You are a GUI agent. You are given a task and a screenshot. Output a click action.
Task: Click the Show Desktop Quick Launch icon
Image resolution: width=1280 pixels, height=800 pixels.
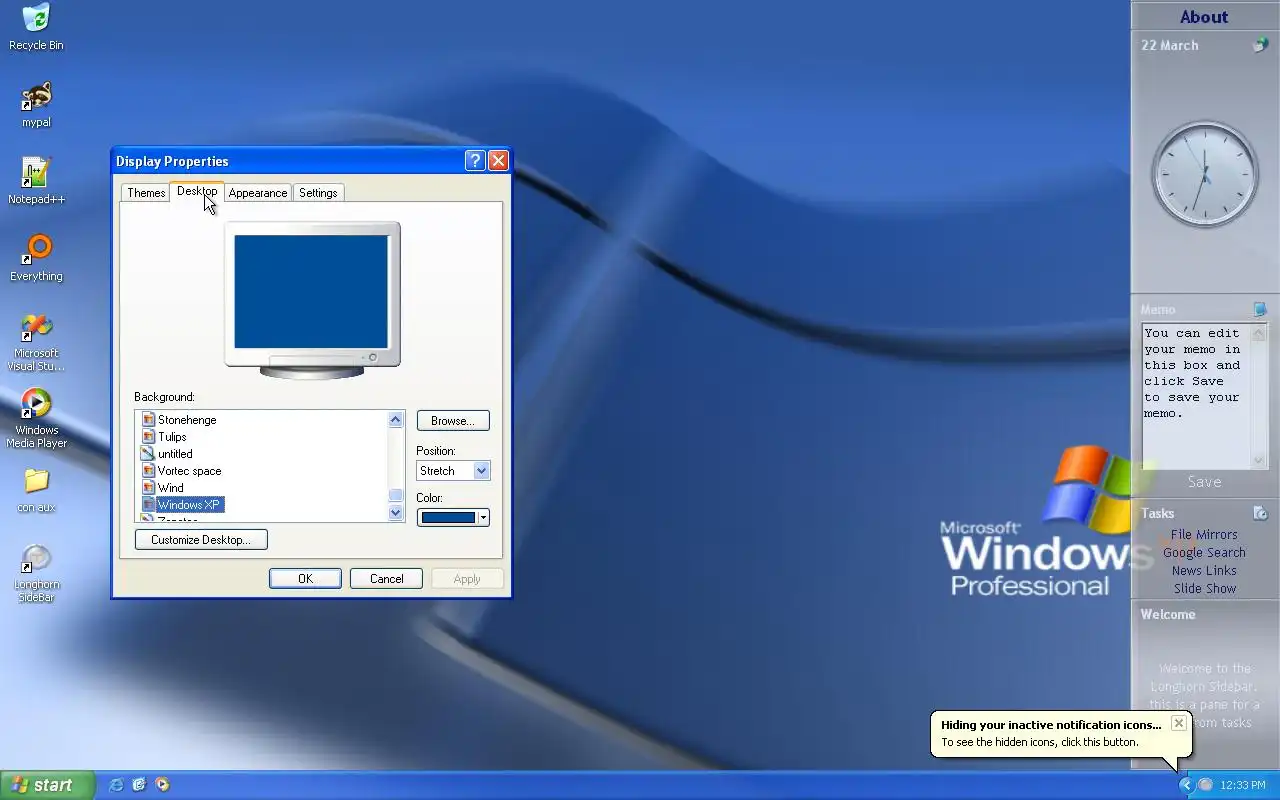[139, 785]
